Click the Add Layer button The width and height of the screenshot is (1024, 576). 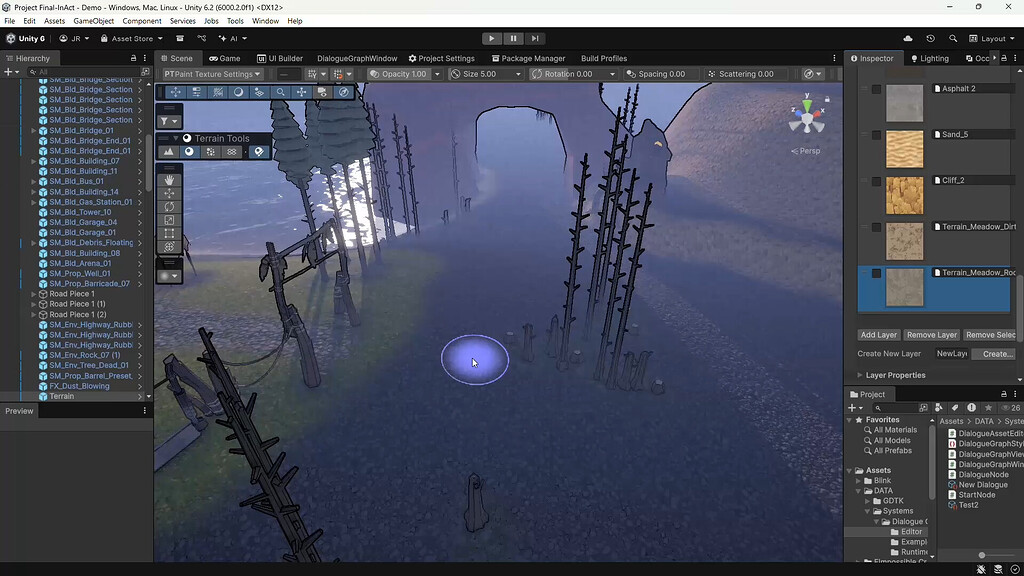coord(878,334)
